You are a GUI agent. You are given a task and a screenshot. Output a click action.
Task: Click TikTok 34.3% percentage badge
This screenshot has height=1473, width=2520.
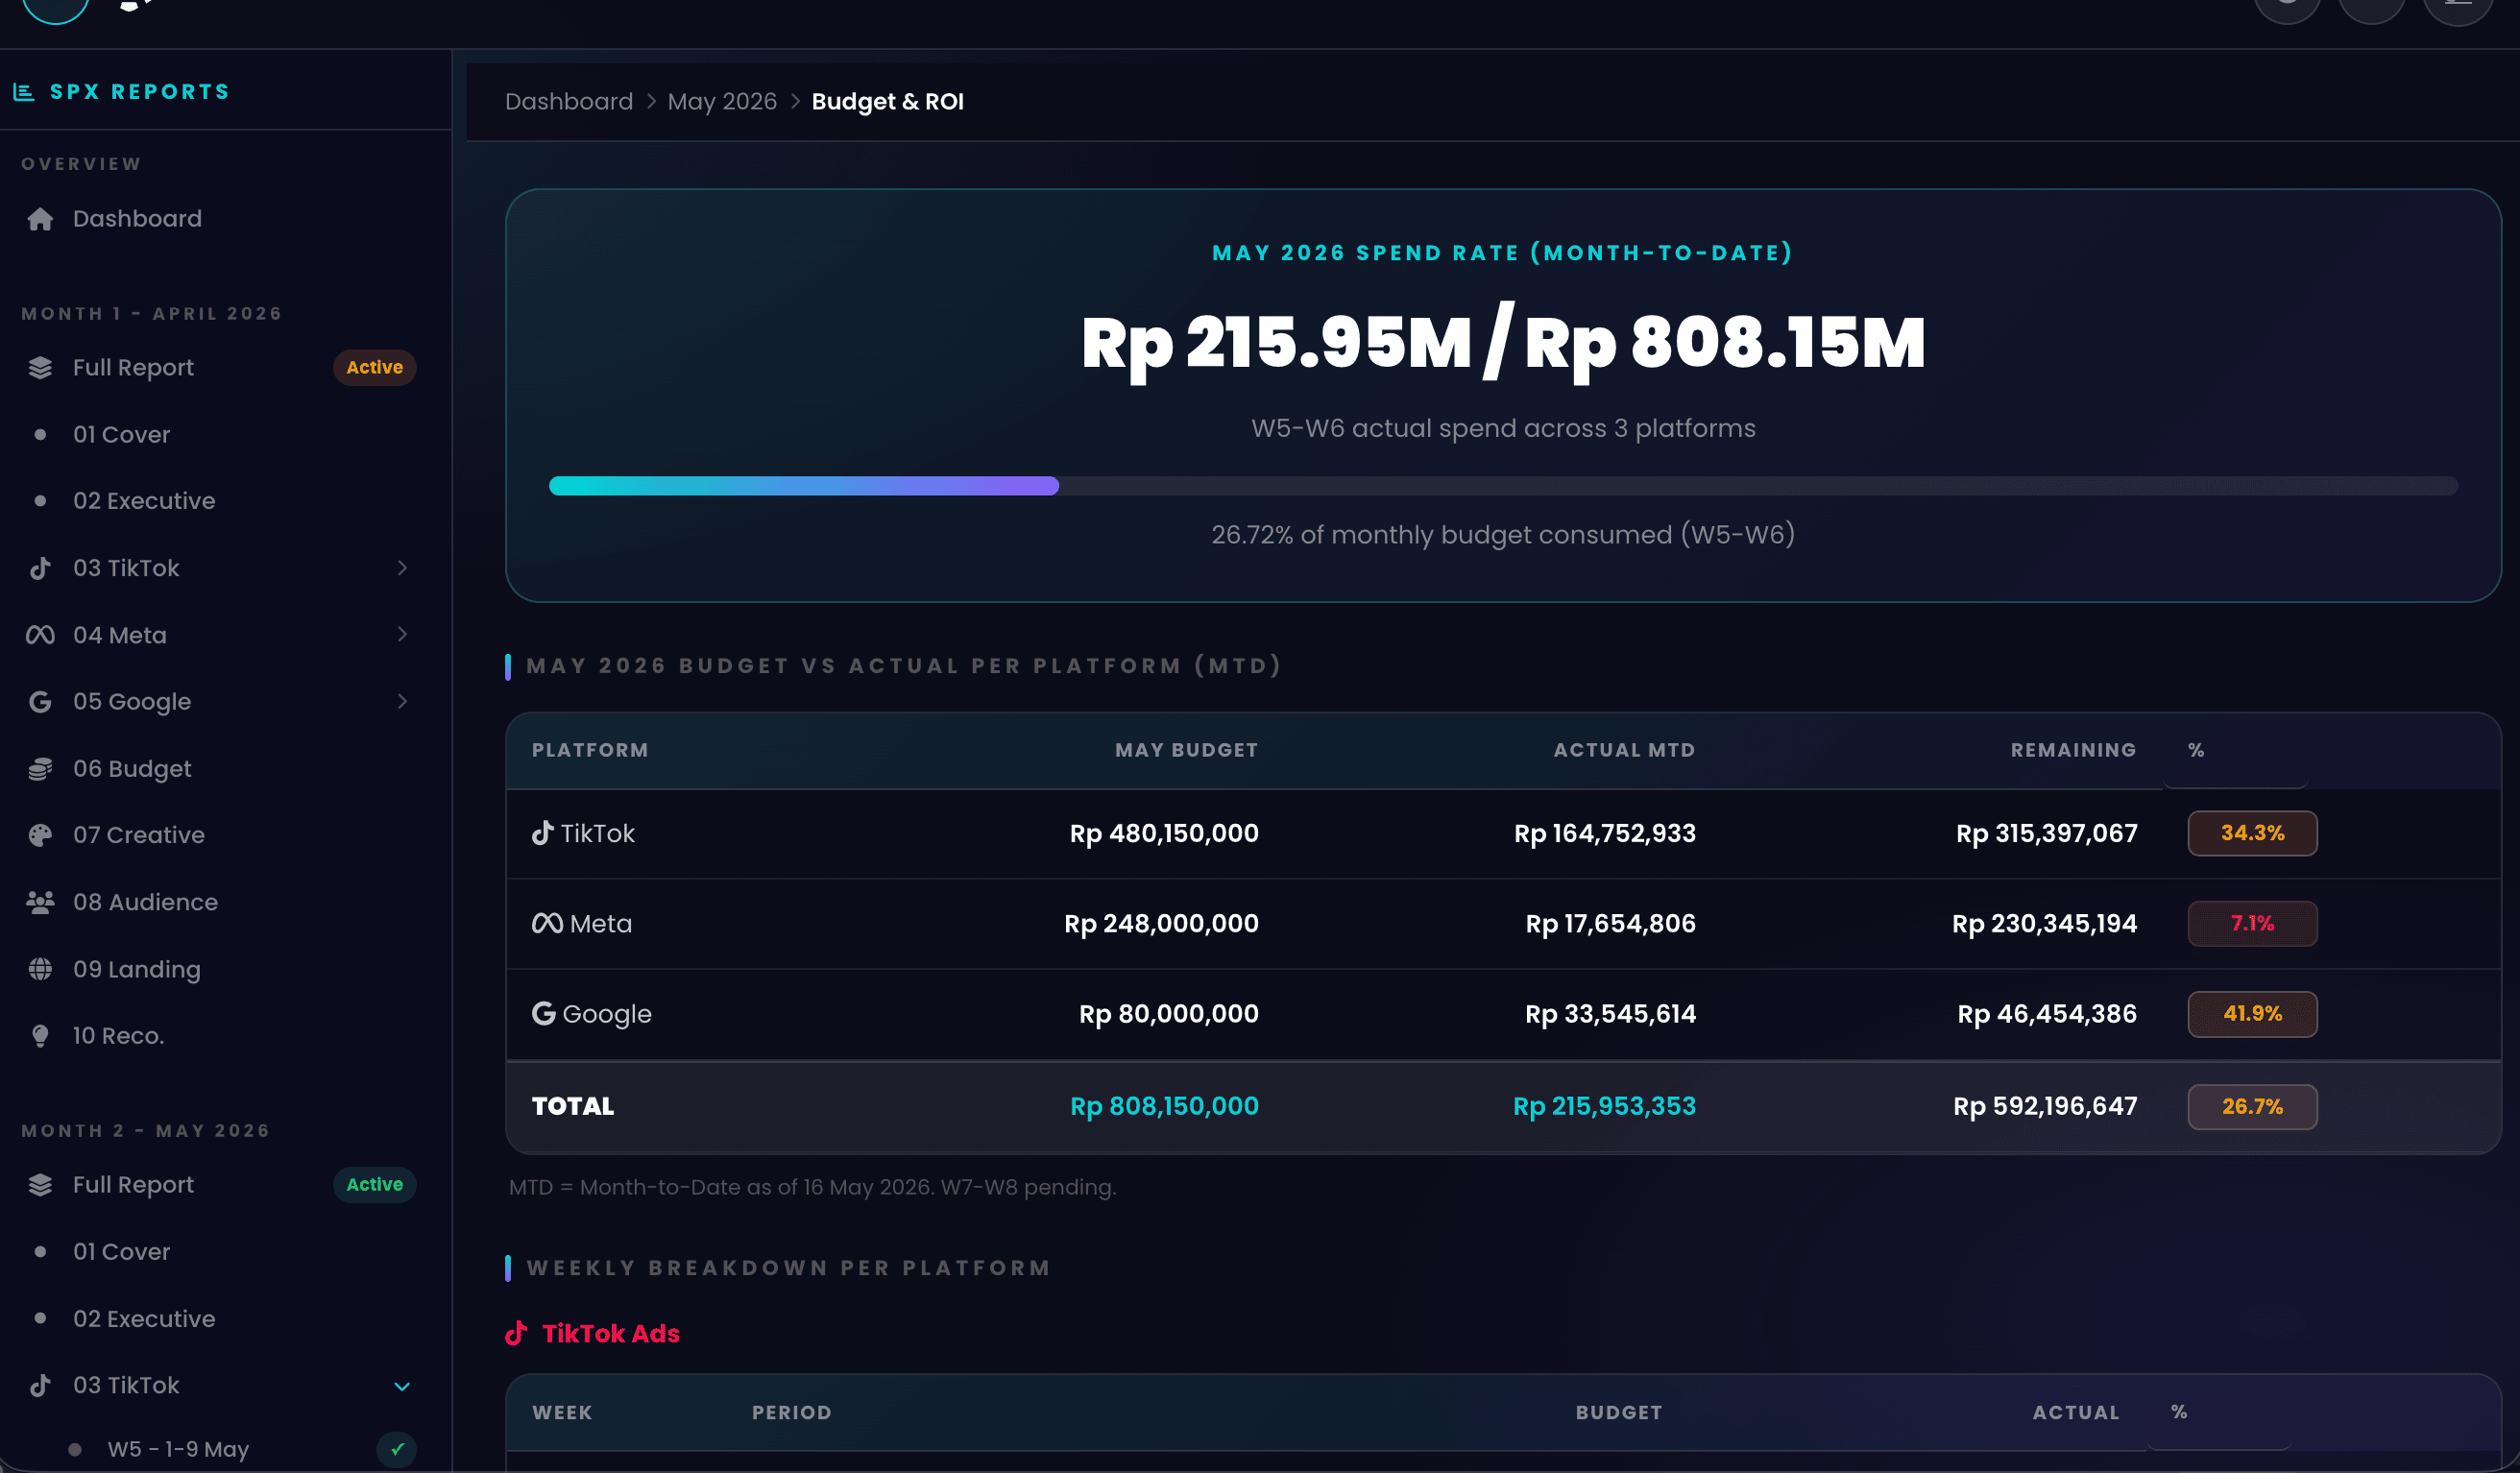click(2252, 833)
